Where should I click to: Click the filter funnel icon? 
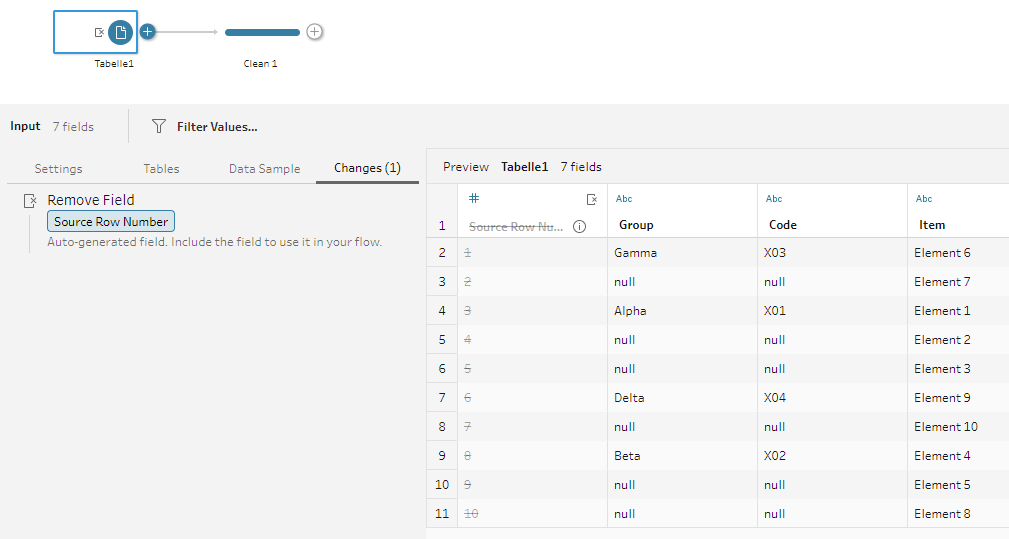coord(158,126)
